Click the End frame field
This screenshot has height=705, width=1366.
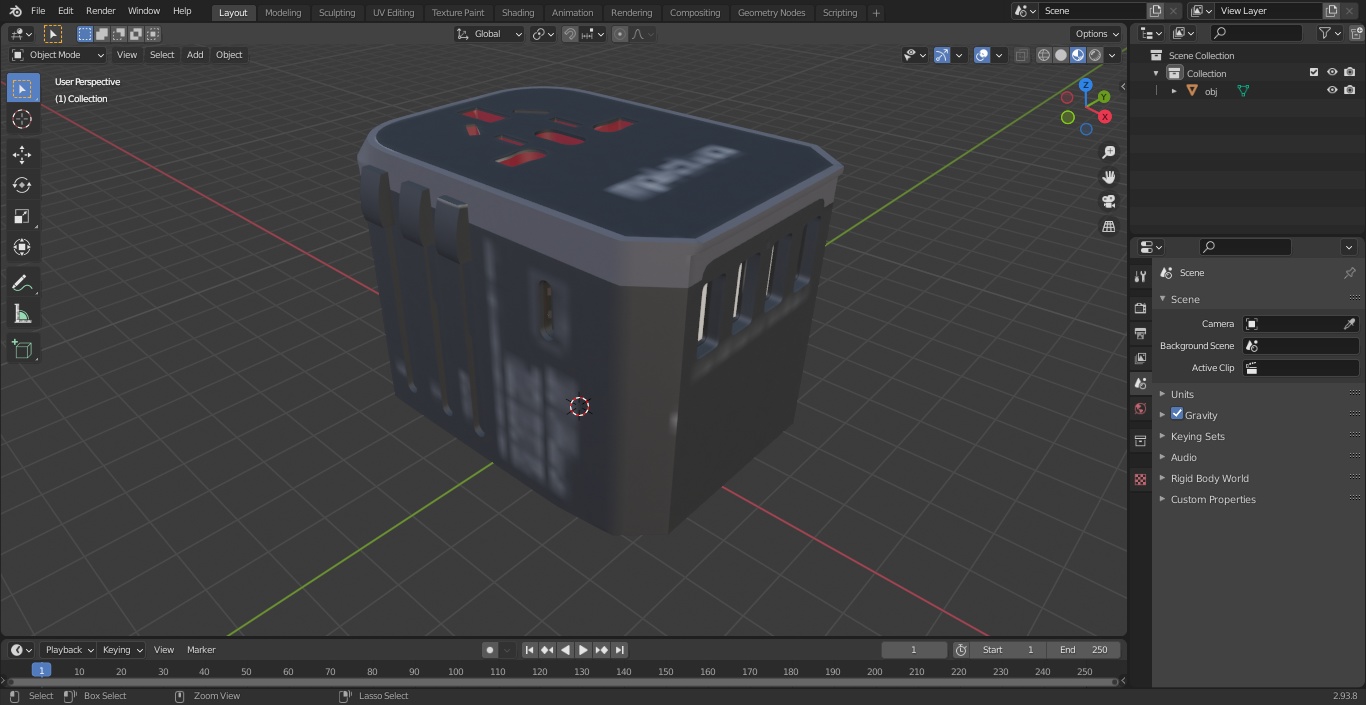(x=1084, y=650)
